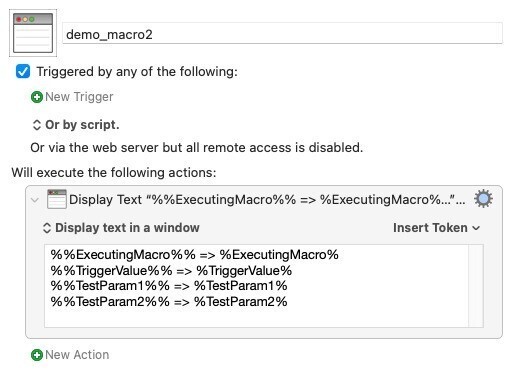Click inside the display text area
519x377 pixels.
pos(256,286)
